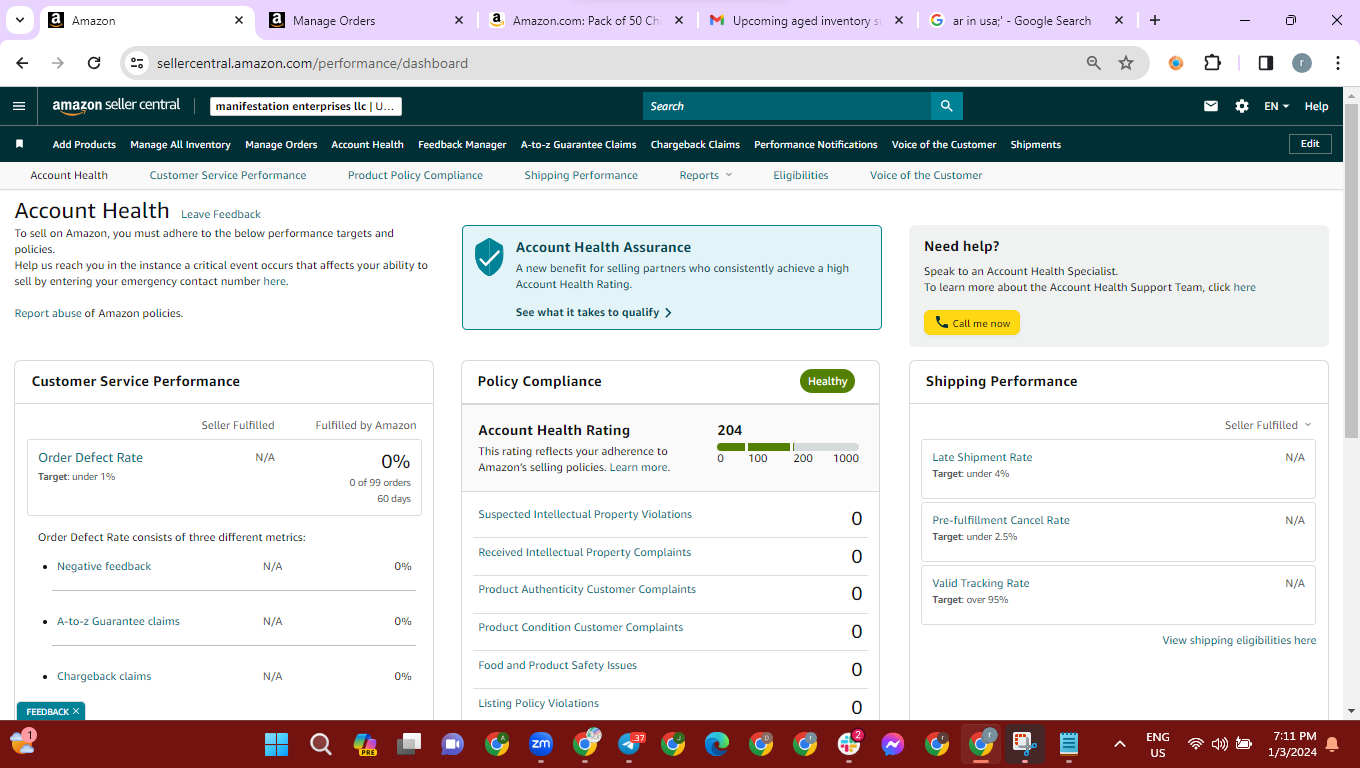Open Voice of the Customer sub-navigation tab
Screen dimensions: 1360x768
point(926,175)
